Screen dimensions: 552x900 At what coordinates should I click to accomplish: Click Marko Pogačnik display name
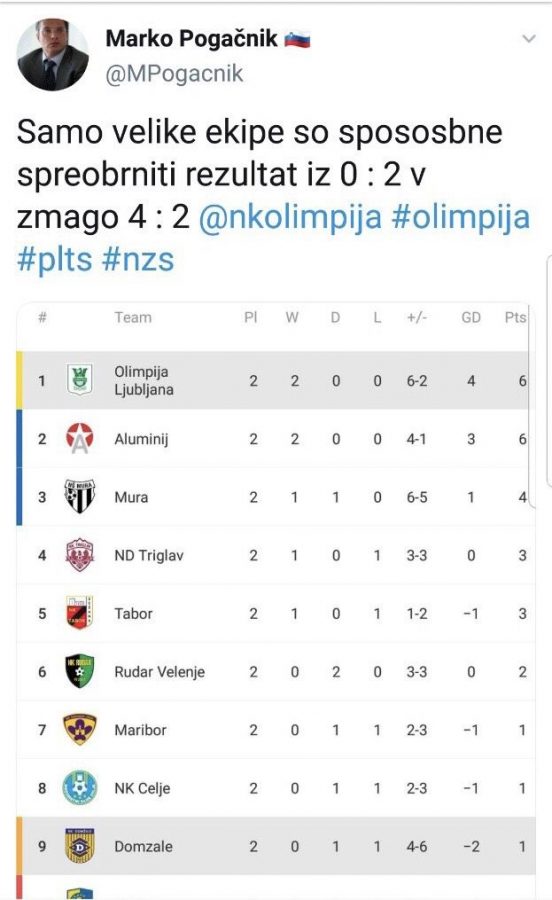coord(192,39)
